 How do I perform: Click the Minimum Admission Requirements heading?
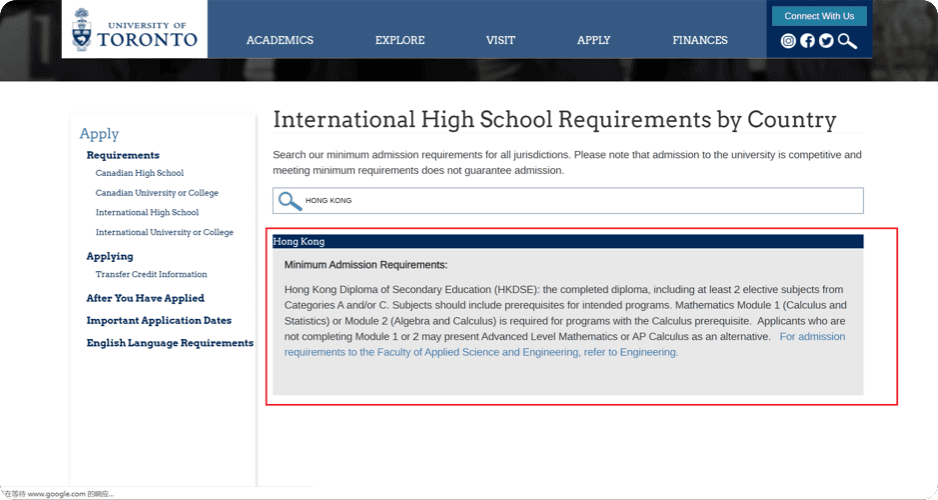[366, 264]
